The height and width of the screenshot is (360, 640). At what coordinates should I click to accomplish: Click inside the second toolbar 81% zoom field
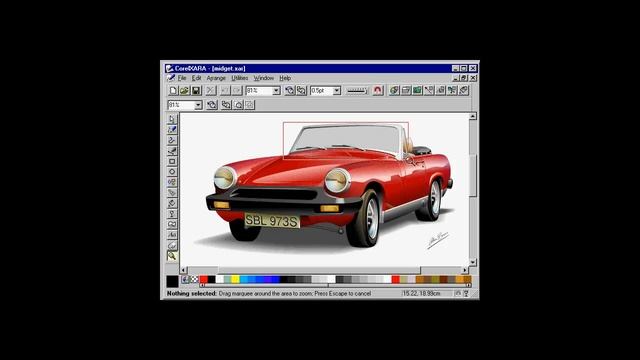(181, 105)
